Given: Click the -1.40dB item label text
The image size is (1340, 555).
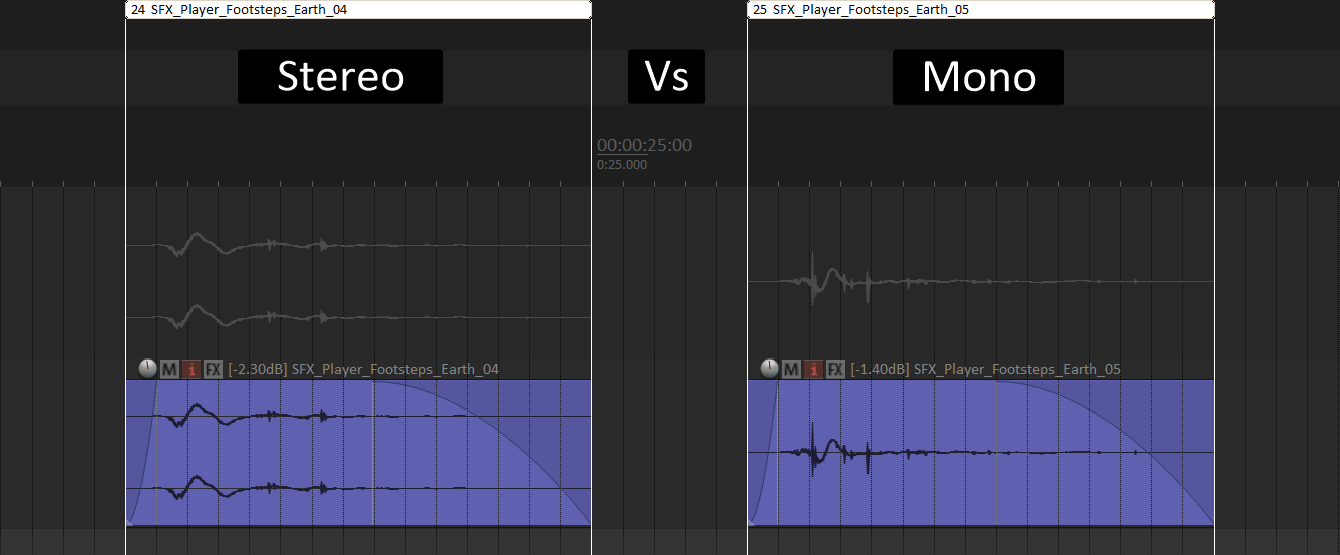Looking at the screenshot, I should 880,370.
